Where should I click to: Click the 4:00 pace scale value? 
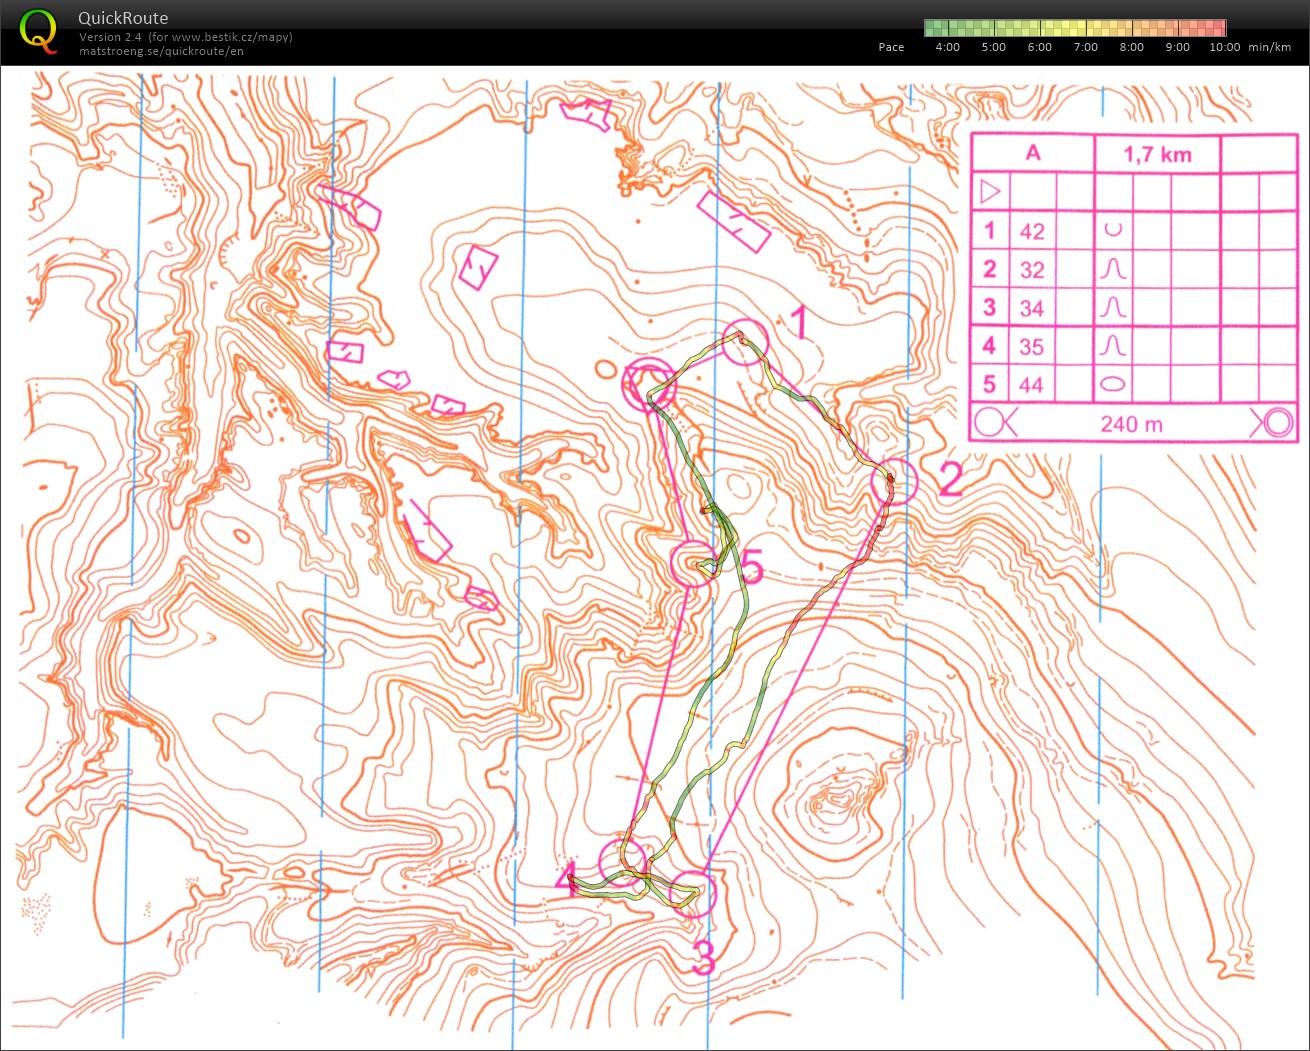947,47
